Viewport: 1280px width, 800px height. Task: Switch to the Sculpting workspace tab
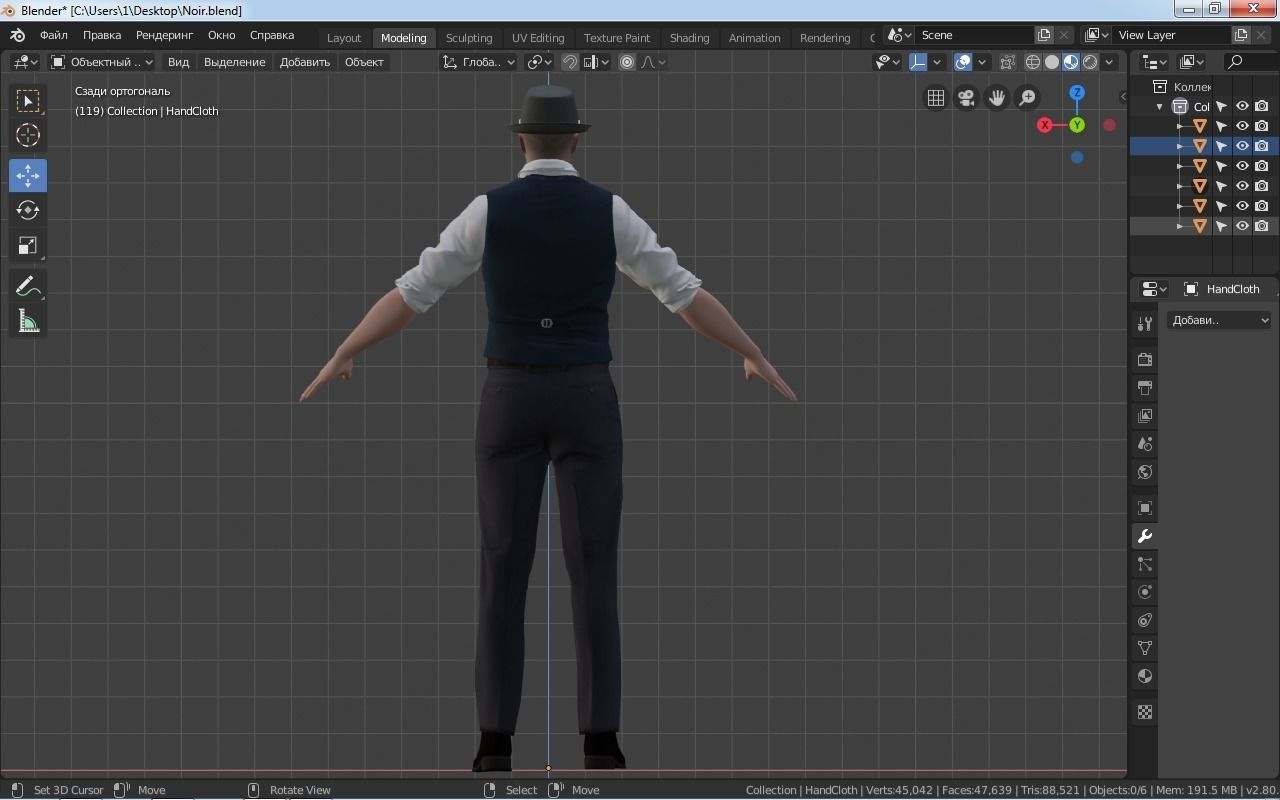tap(469, 38)
